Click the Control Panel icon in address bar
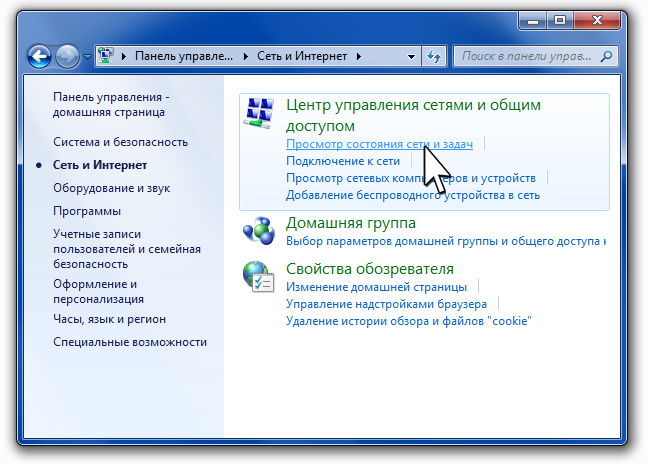The image size is (649, 464). click(x=108, y=56)
